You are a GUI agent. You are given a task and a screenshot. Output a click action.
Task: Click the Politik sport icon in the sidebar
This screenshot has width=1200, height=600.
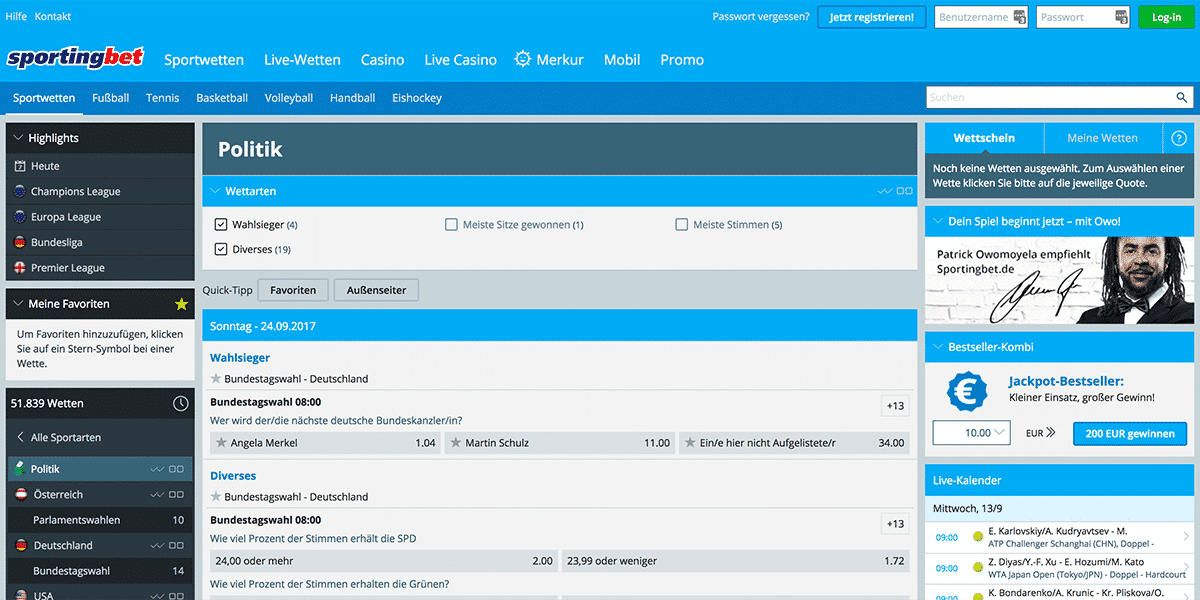[20, 468]
